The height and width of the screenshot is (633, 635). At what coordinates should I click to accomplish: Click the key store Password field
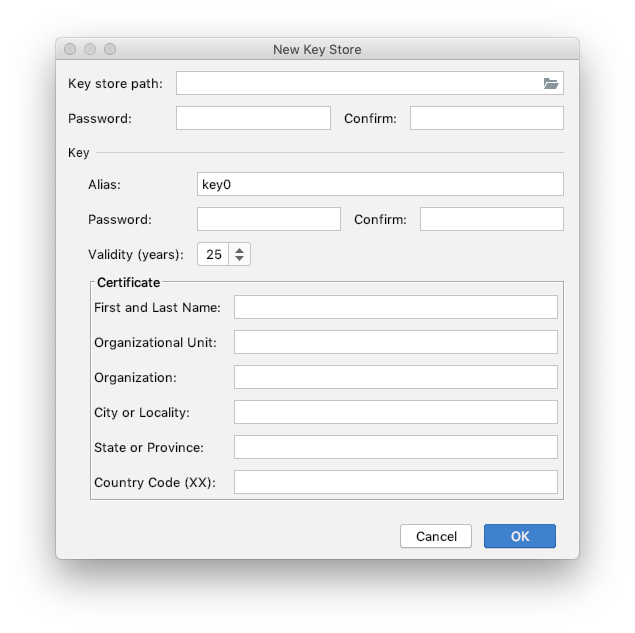[253, 118]
